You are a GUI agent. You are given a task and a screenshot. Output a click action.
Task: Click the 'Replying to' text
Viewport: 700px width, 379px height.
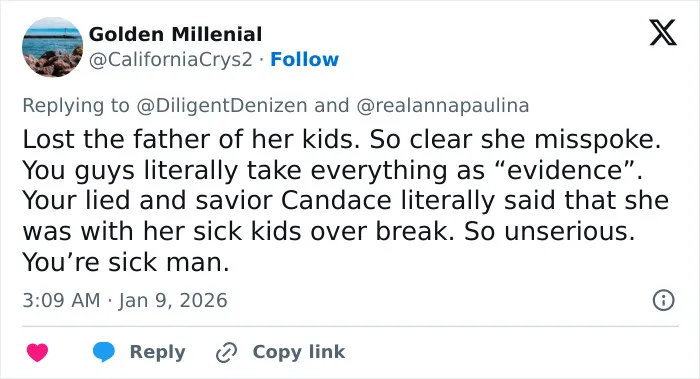point(76,106)
